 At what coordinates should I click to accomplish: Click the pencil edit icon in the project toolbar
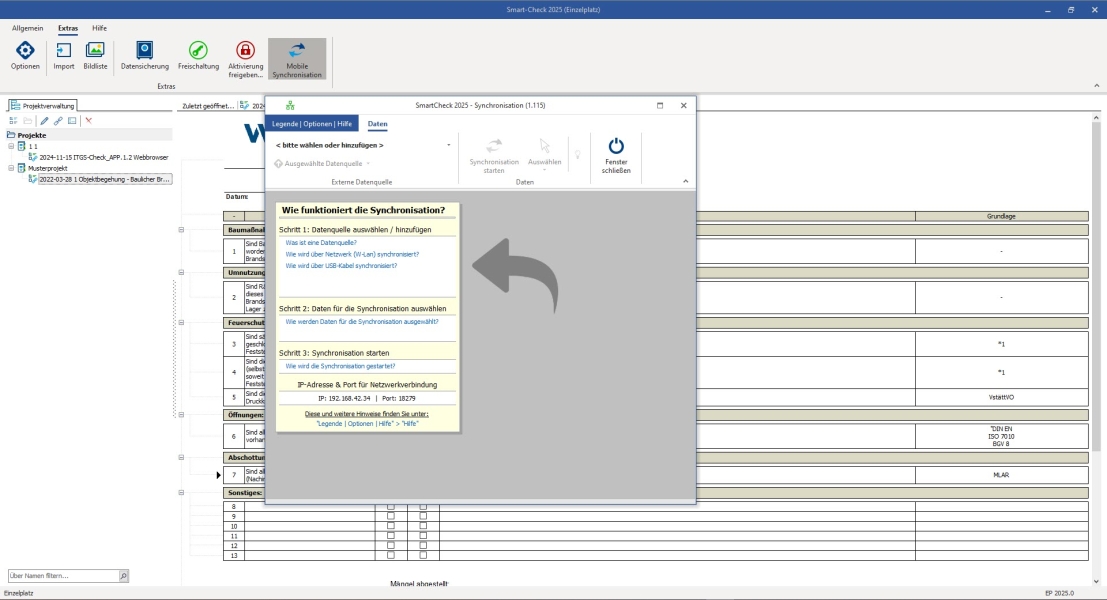[44, 121]
